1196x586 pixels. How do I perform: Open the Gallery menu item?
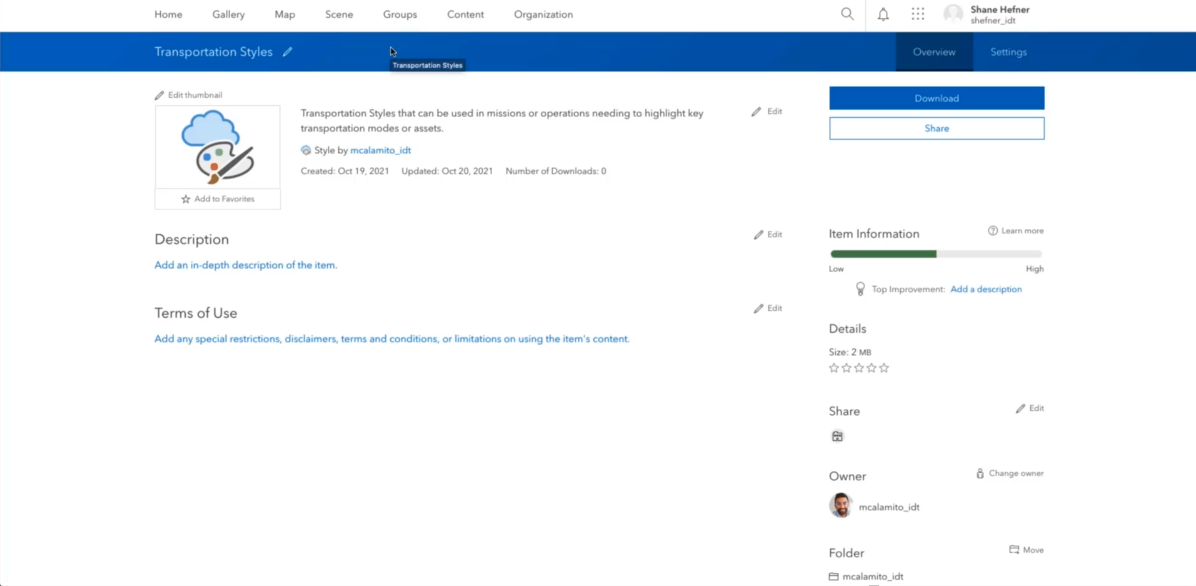229,14
